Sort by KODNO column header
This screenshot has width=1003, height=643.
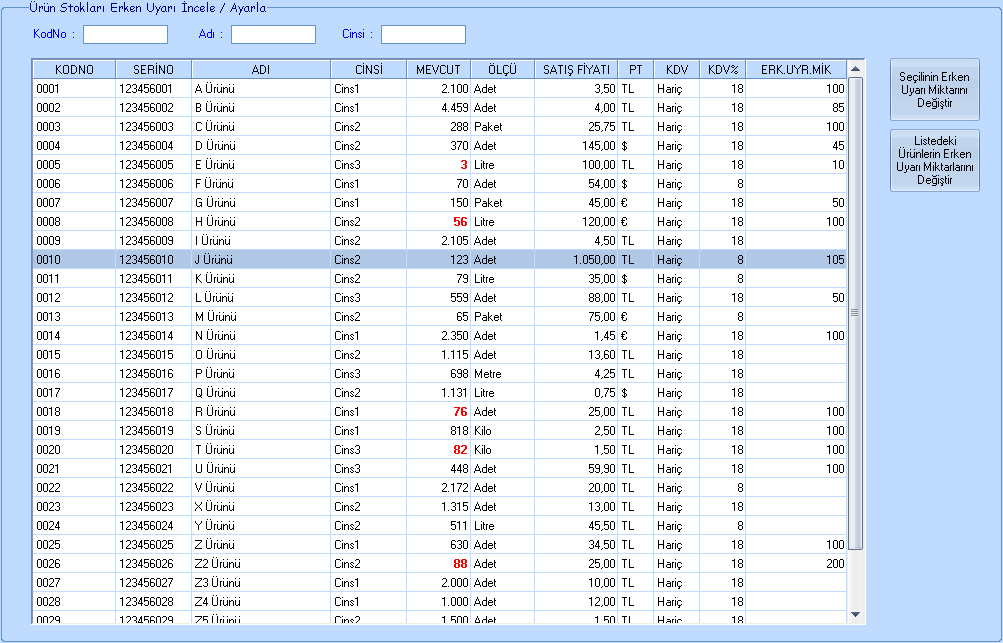74,70
